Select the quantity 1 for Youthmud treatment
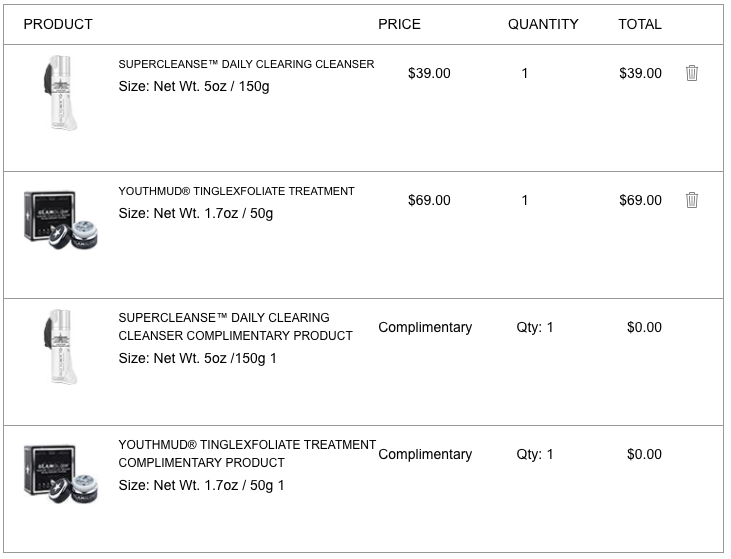731x559 pixels. point(524,200)
